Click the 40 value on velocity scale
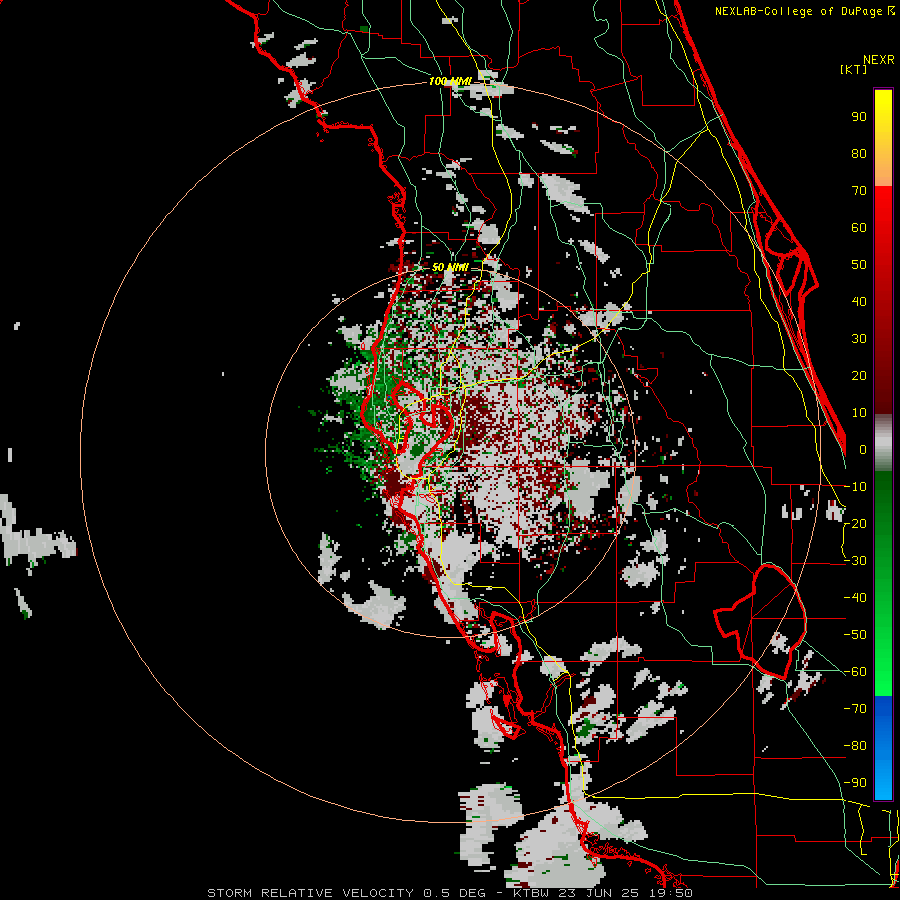Screen dimensions: 900x900 pos(859,302)
